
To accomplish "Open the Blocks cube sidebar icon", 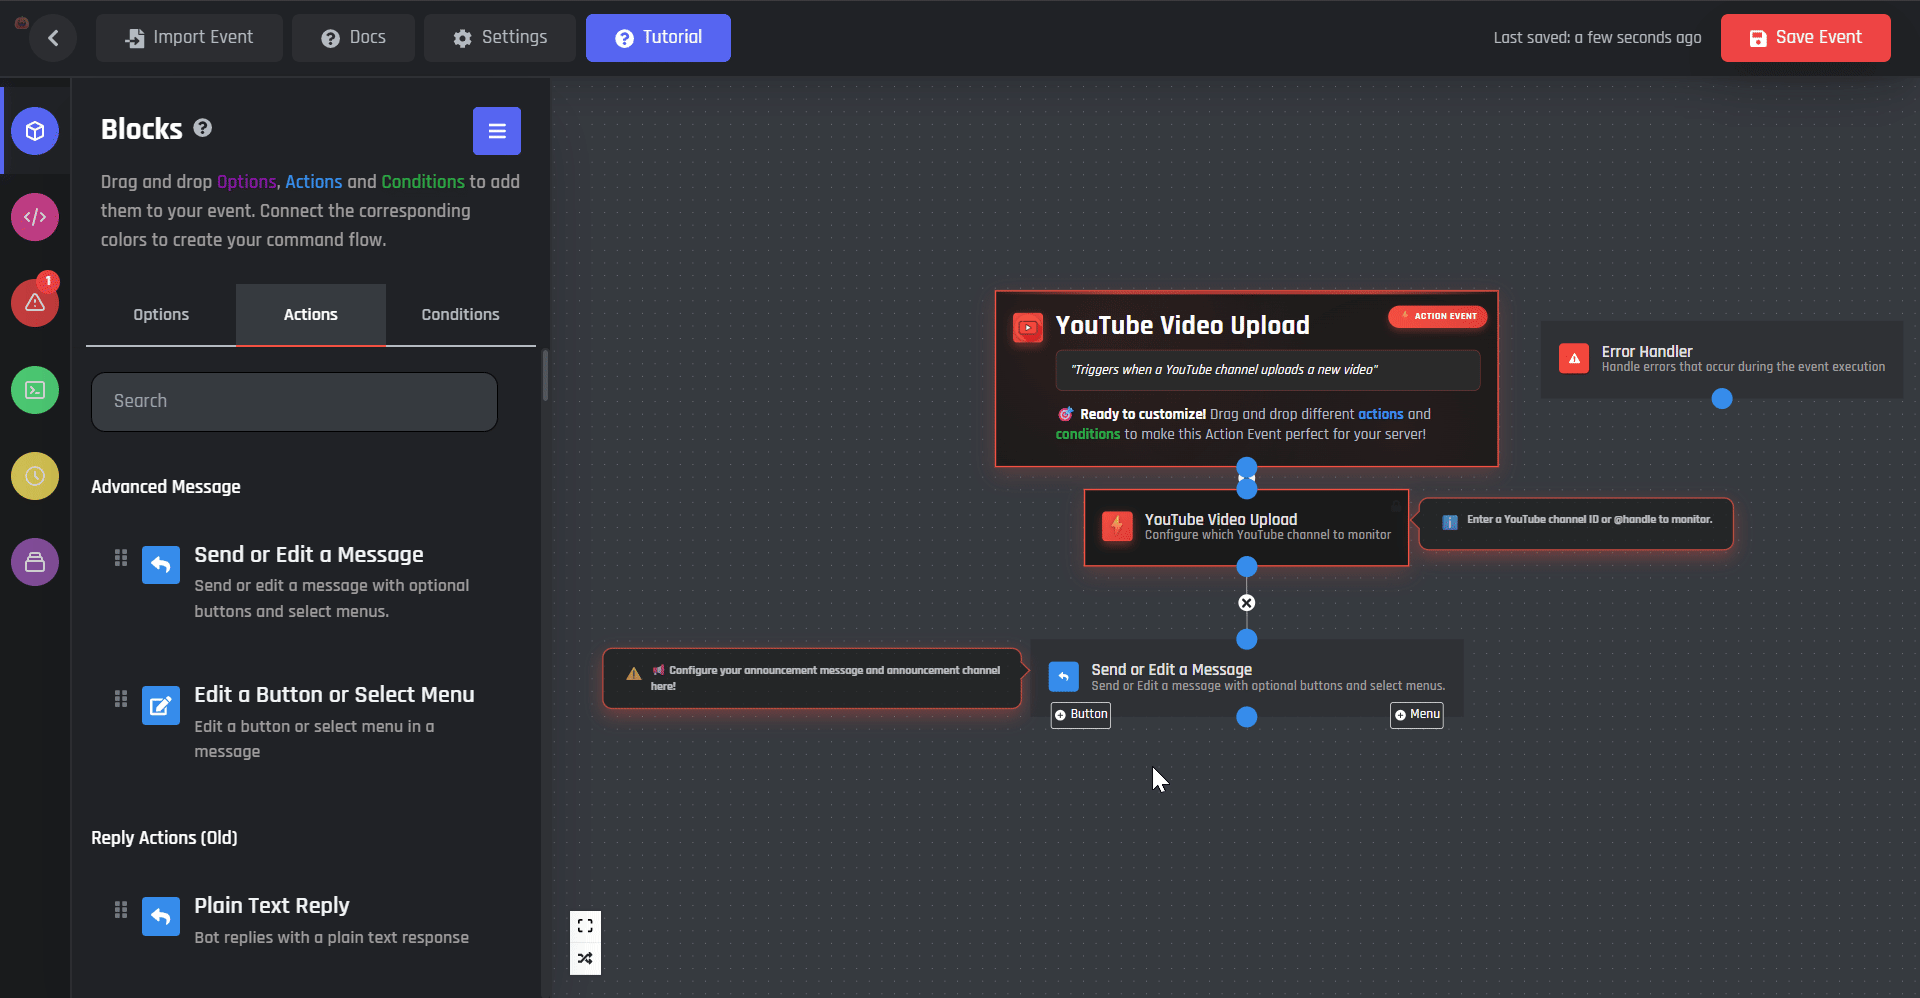I will pos(35,131).
